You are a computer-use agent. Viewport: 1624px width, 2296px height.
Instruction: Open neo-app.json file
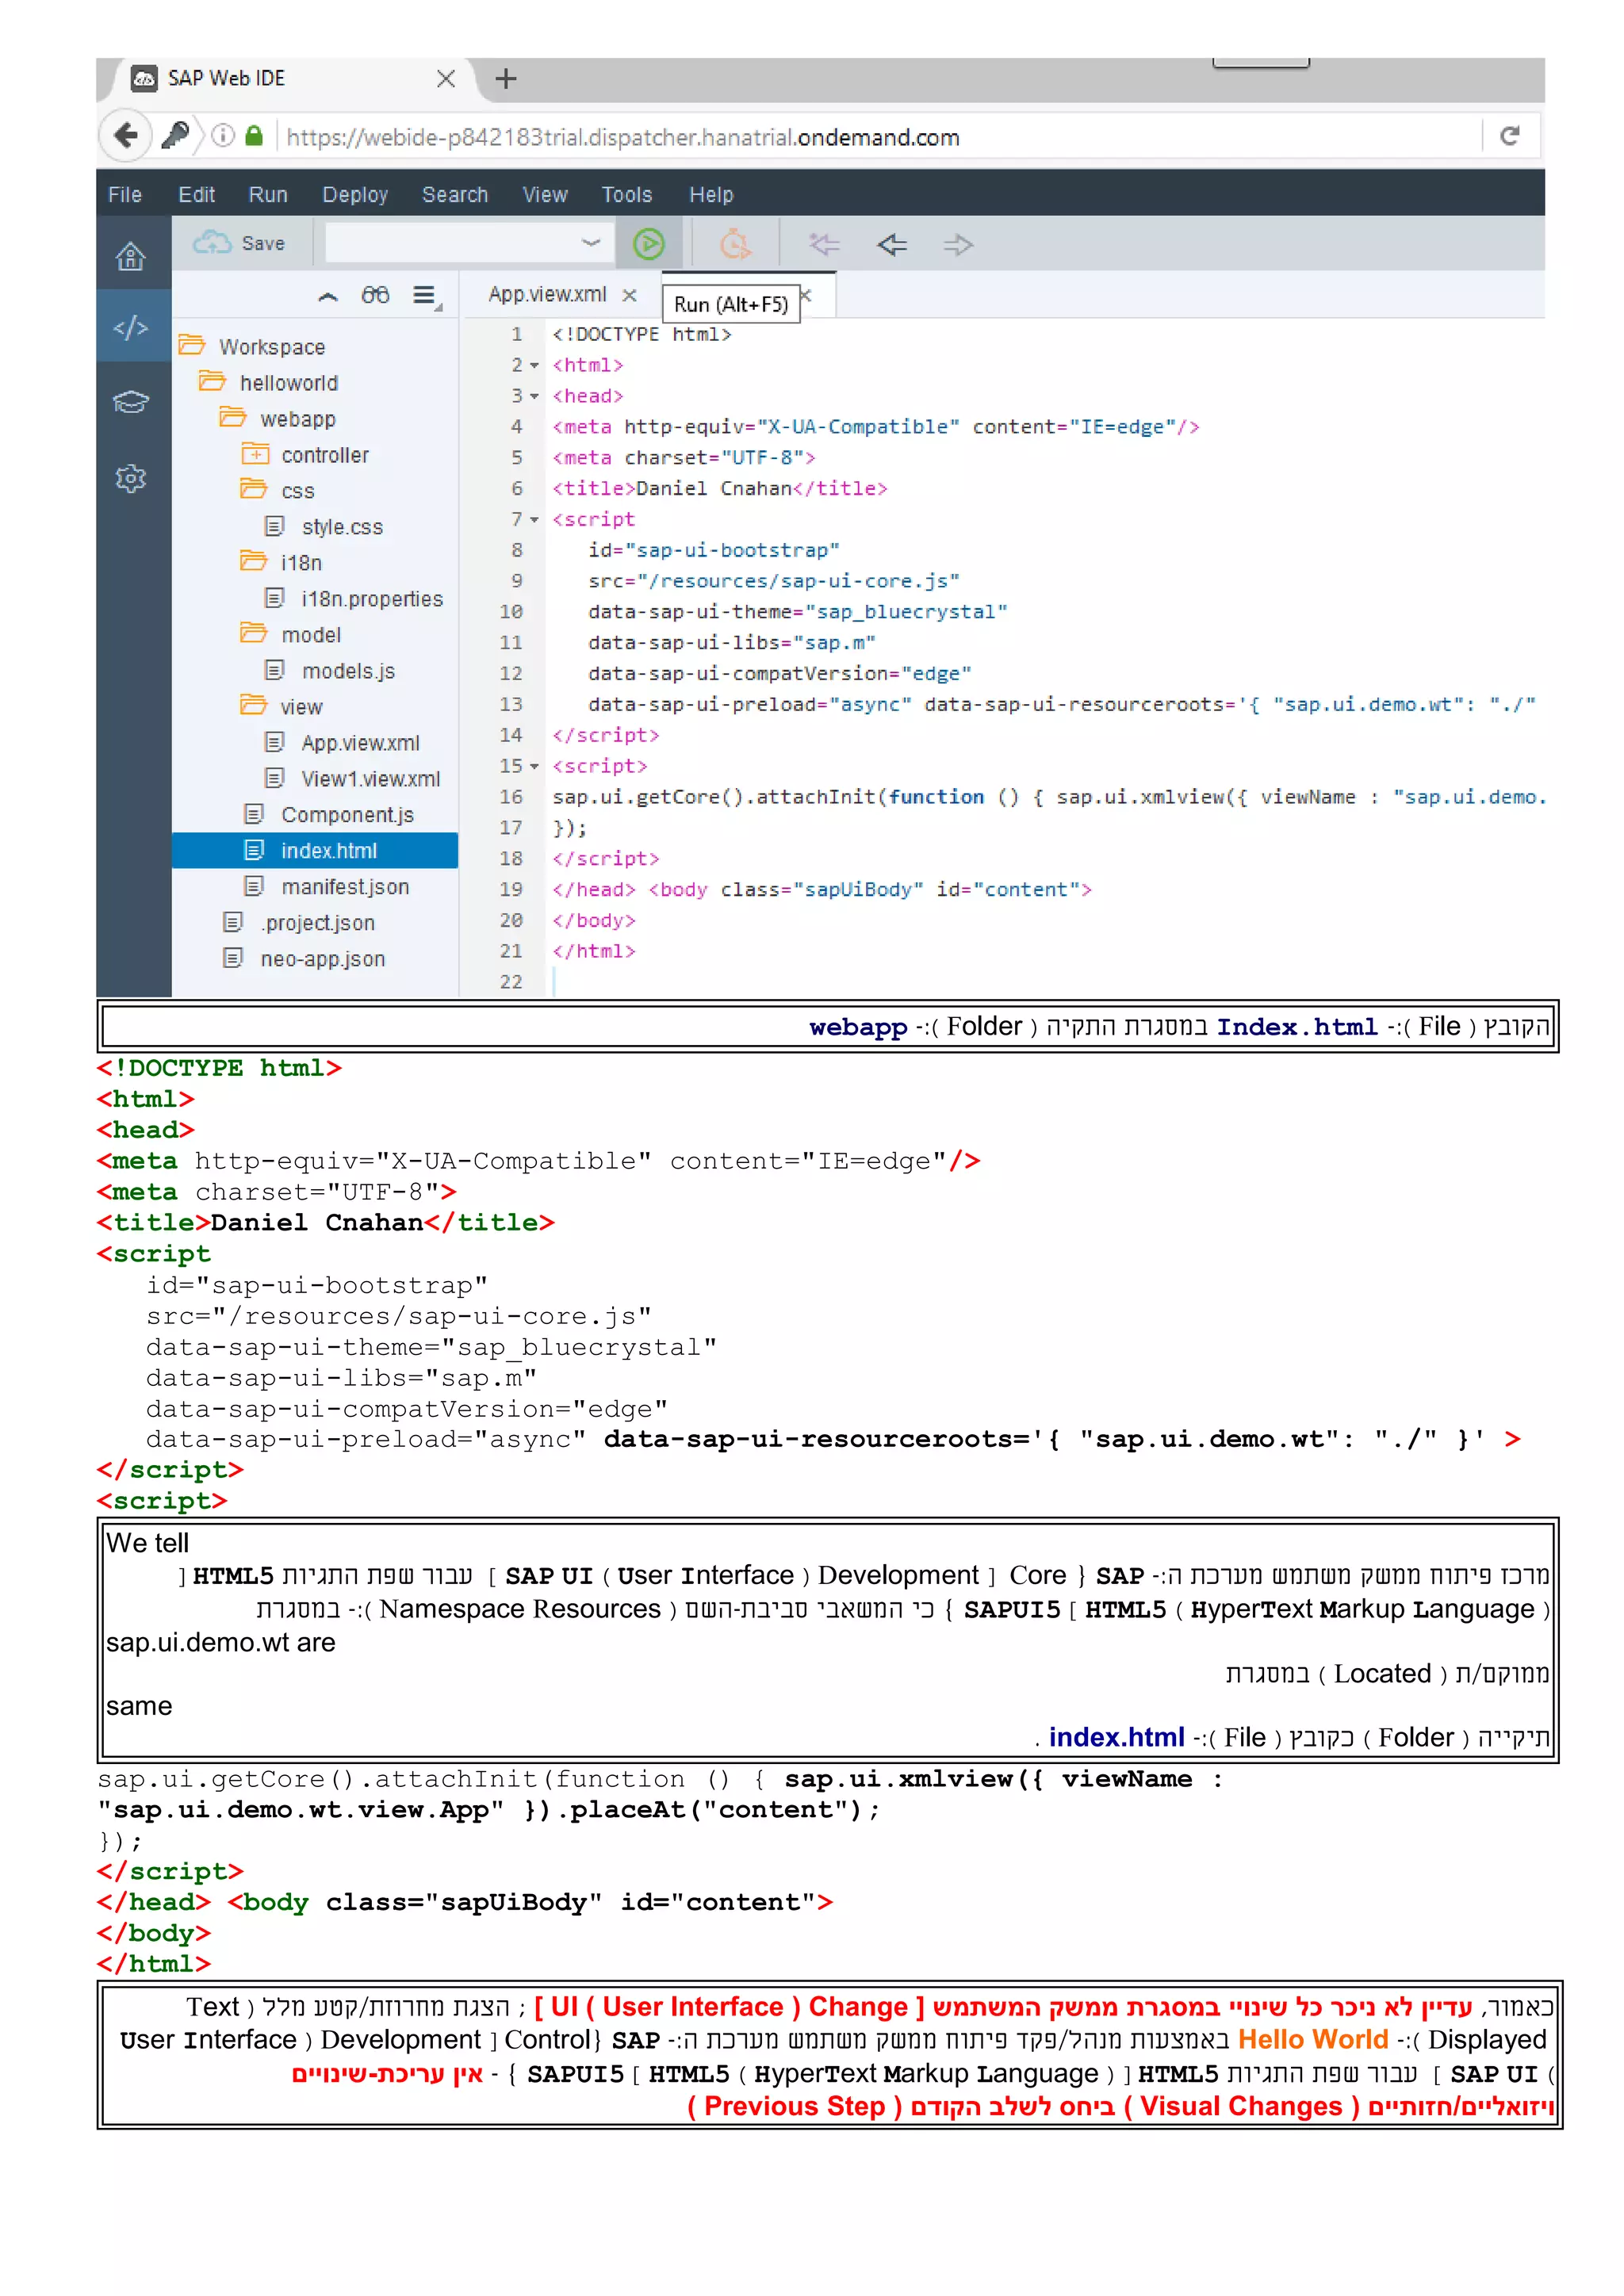pyautogui.click(x=322, y=959)
